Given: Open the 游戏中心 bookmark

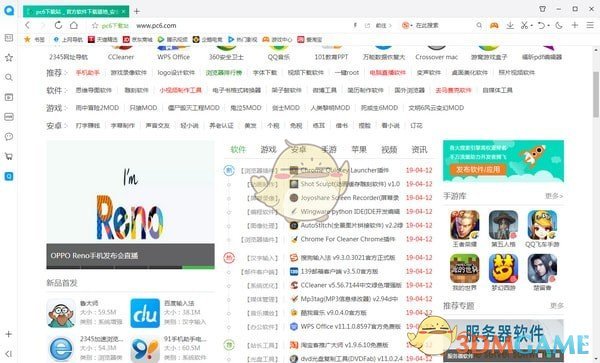Looking at the screenshot, I should (277, 39).
